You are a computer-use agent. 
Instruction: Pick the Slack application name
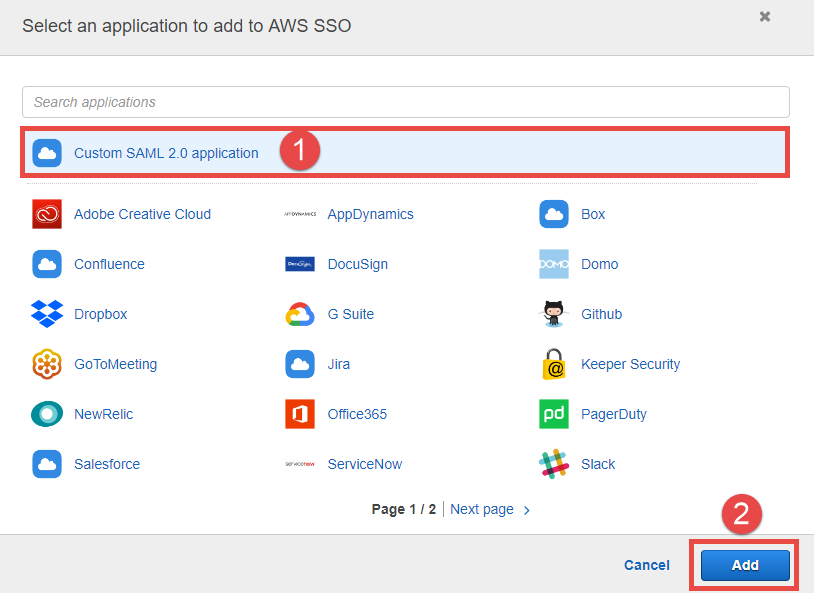coord(598,464)
